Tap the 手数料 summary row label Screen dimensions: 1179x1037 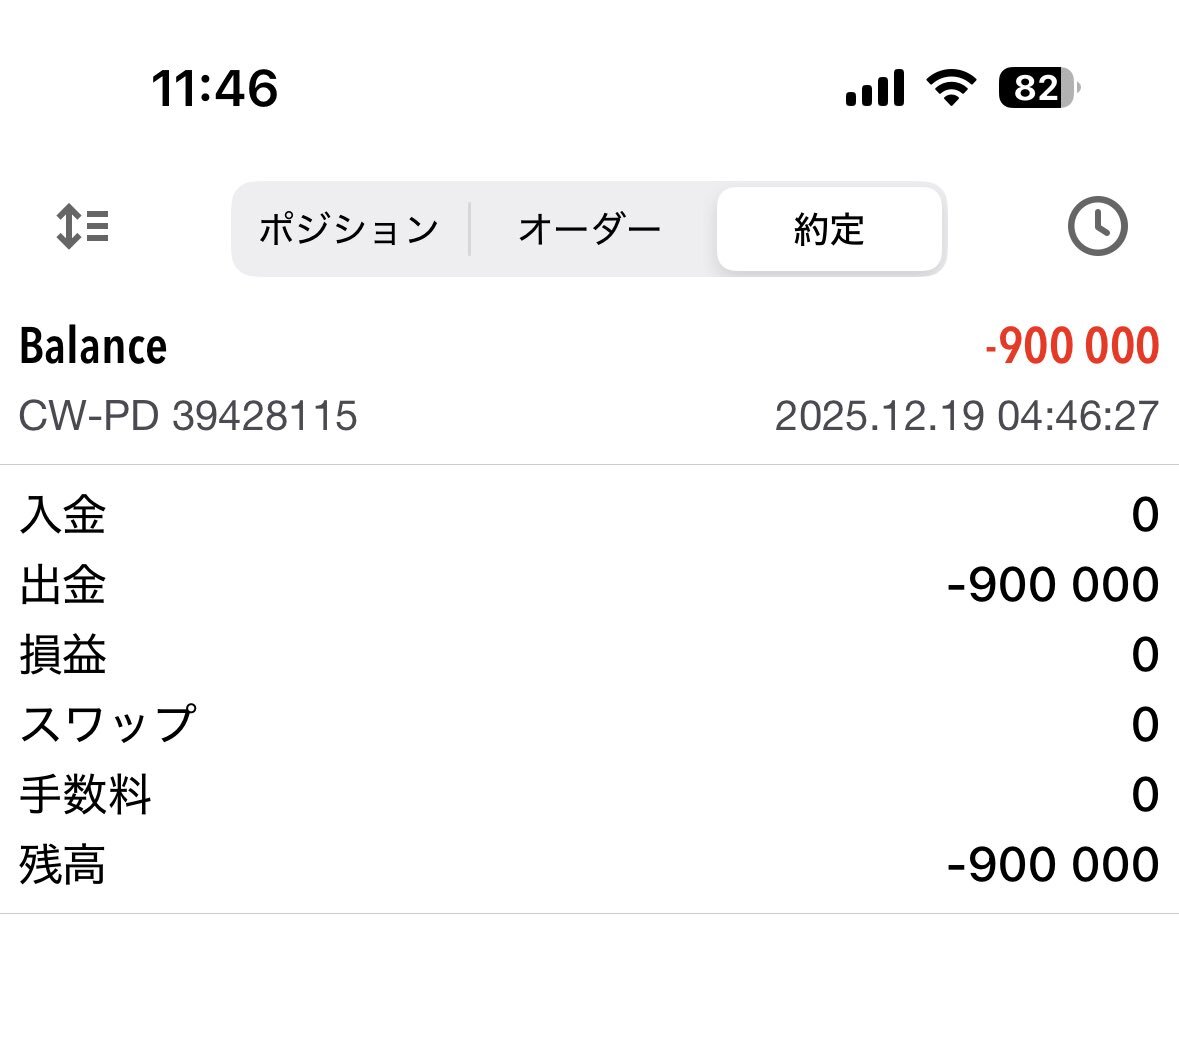tap(86, 795)
